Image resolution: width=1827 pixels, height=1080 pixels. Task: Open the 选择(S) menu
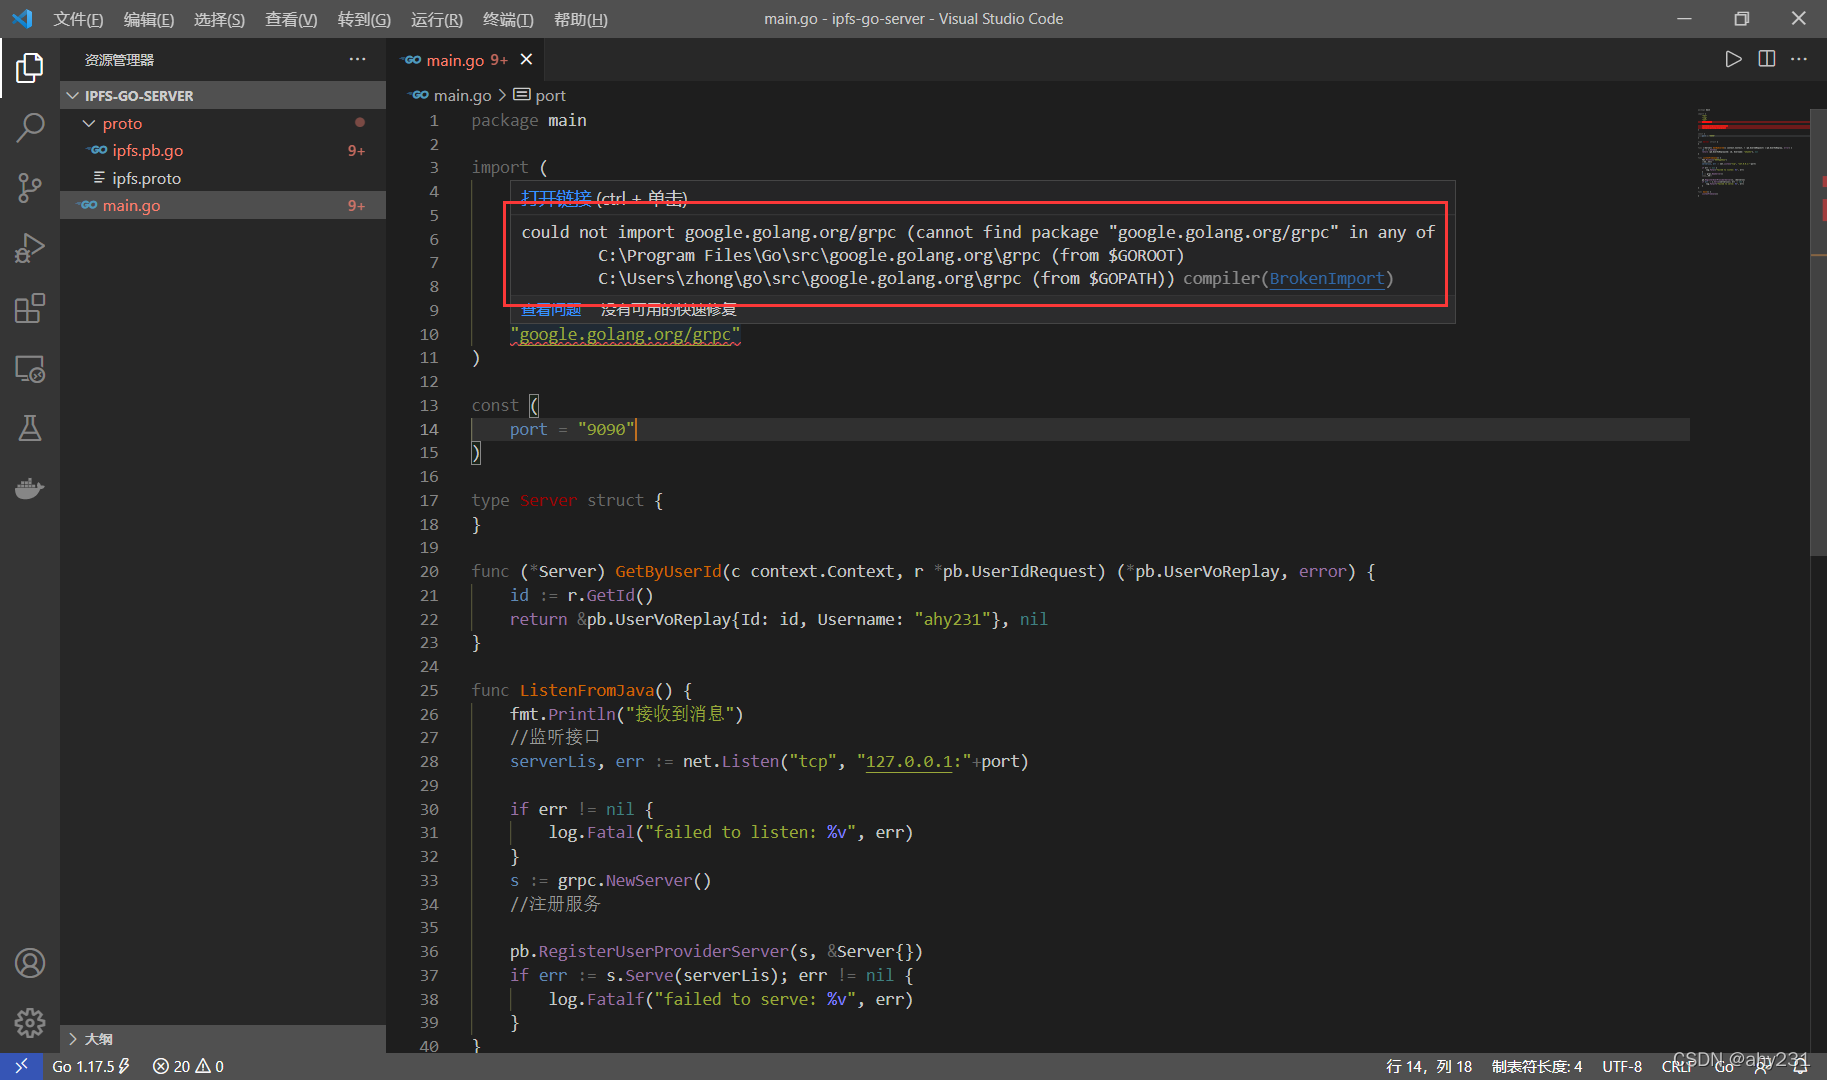[x=219, y=19]
